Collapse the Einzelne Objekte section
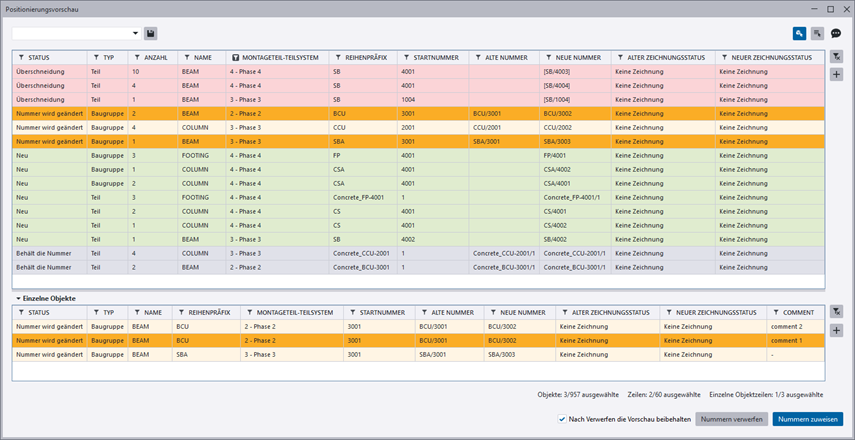 click(17, 298)
